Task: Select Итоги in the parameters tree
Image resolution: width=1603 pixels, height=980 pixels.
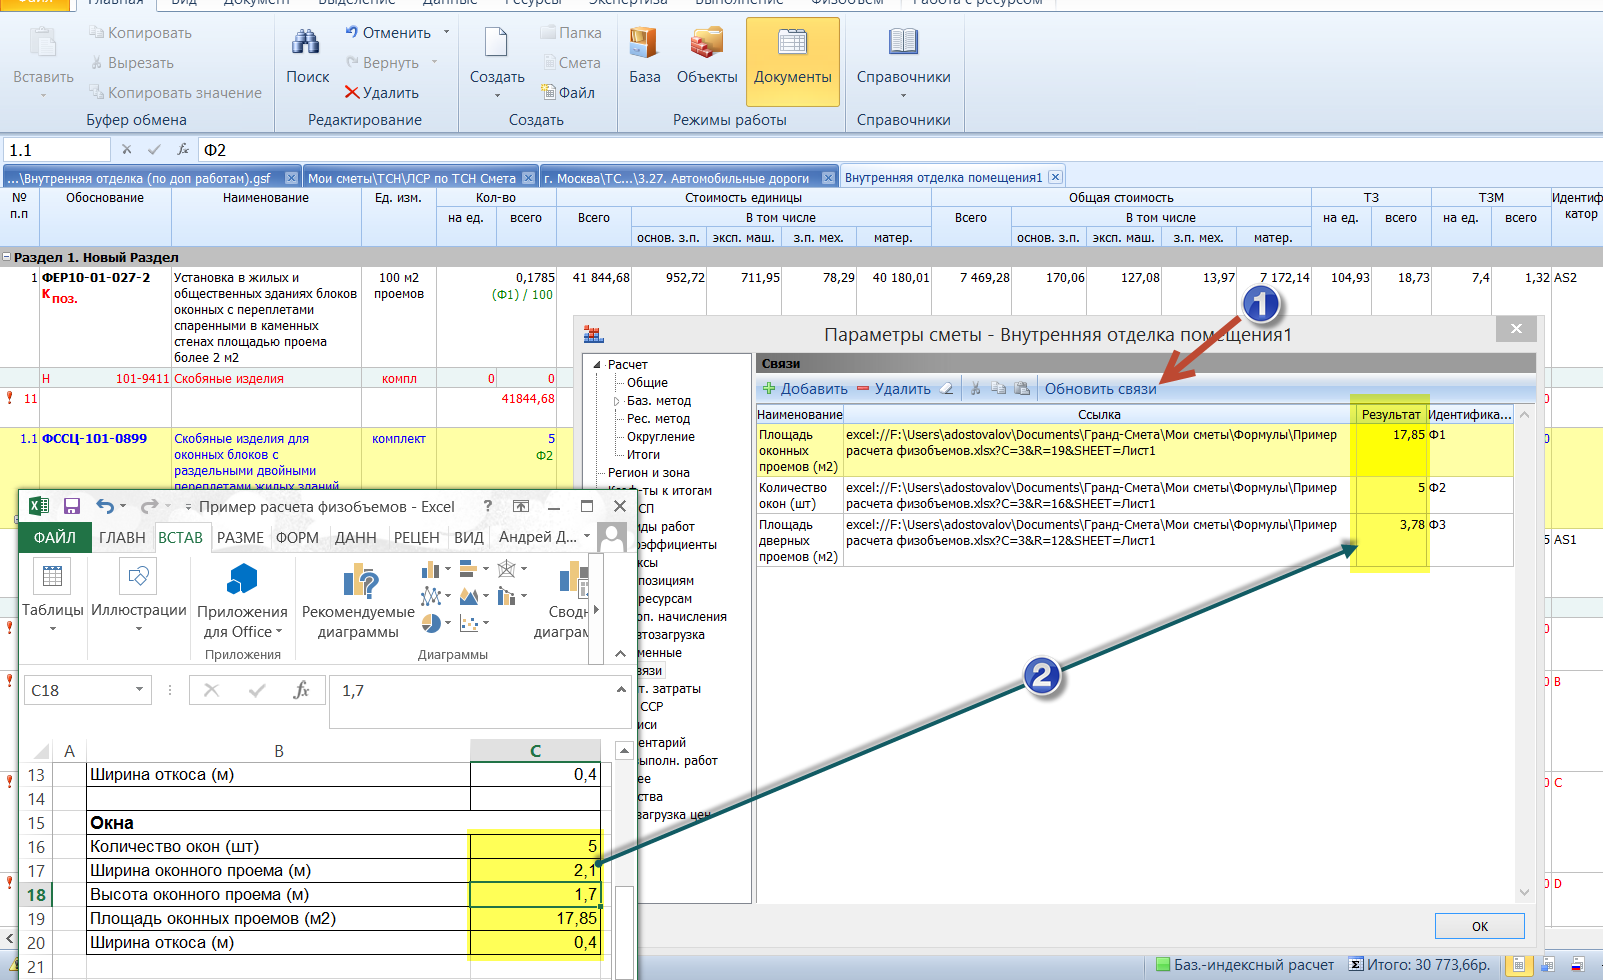Action: point(643,455)
